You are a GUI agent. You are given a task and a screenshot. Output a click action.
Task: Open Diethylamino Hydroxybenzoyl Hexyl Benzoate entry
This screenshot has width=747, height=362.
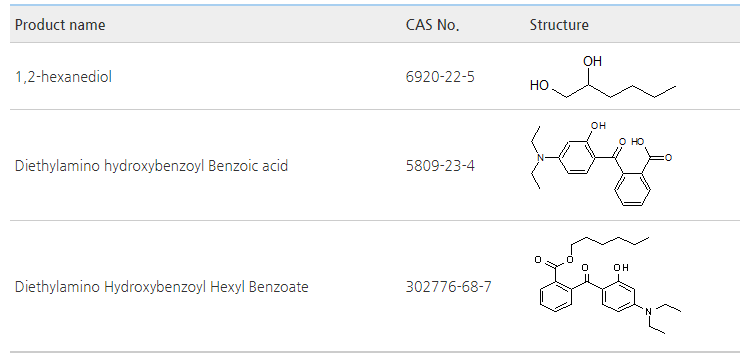click(x=162, y=287)
